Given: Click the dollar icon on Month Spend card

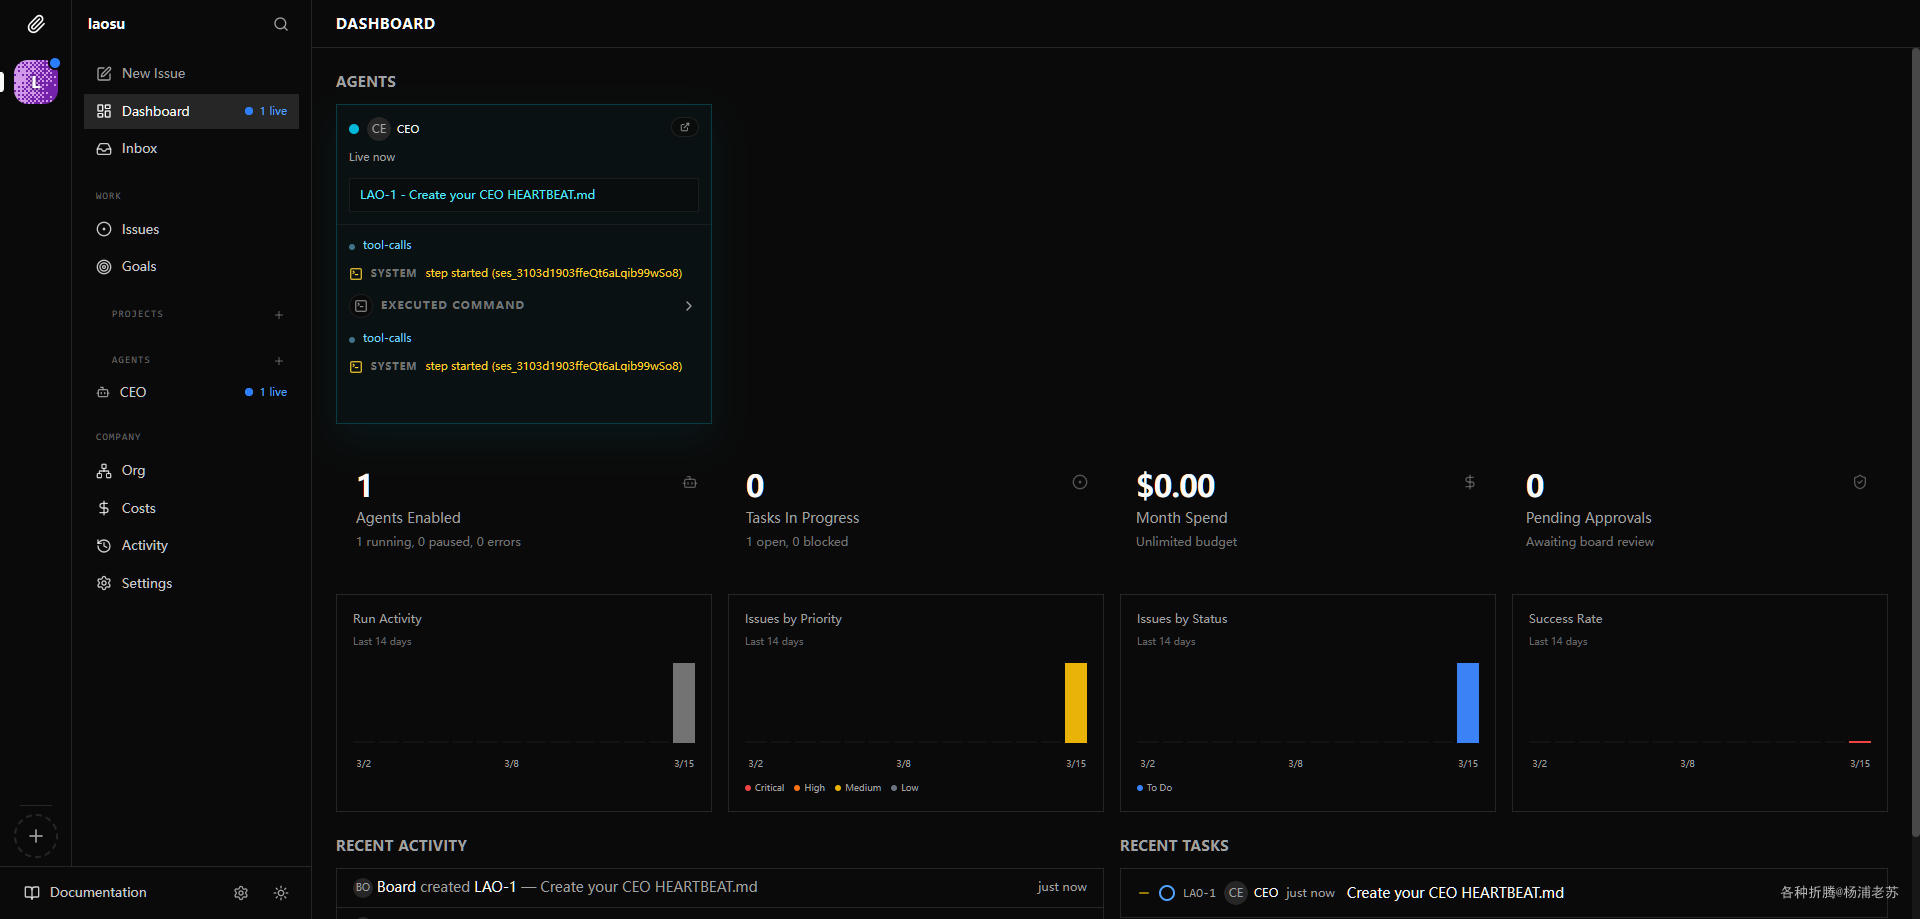Looking at the screenshot, I should click(1470, 482).
